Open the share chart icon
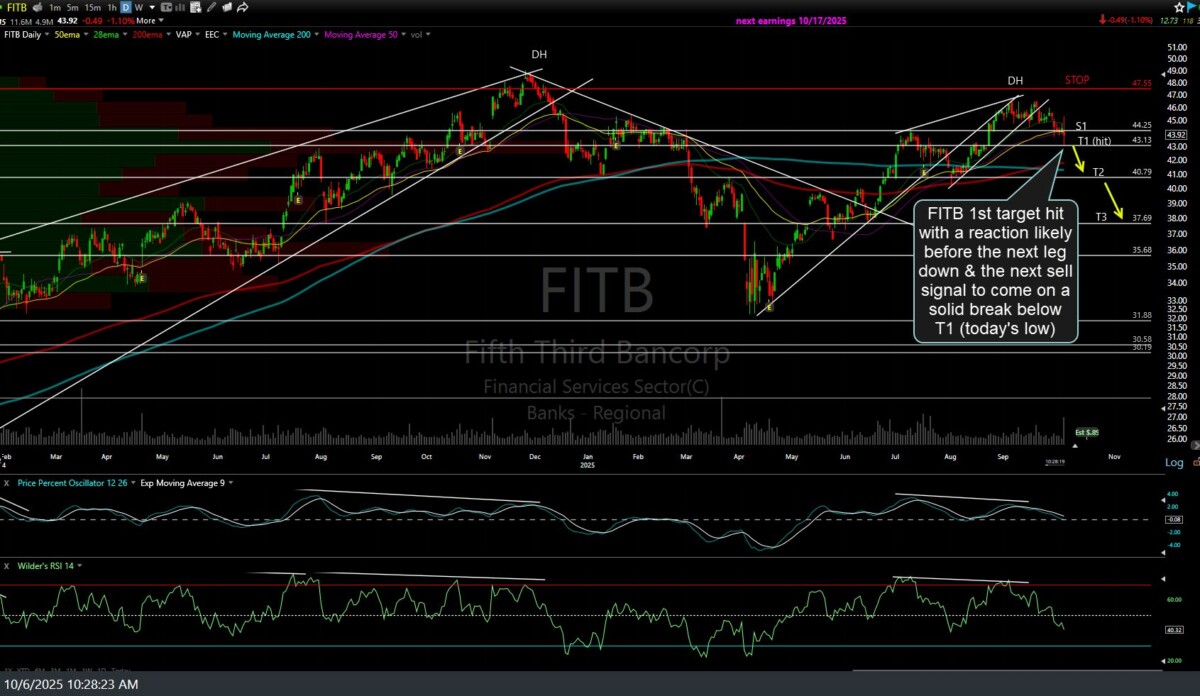The image size is (1200, 696). tap(241, 8)
